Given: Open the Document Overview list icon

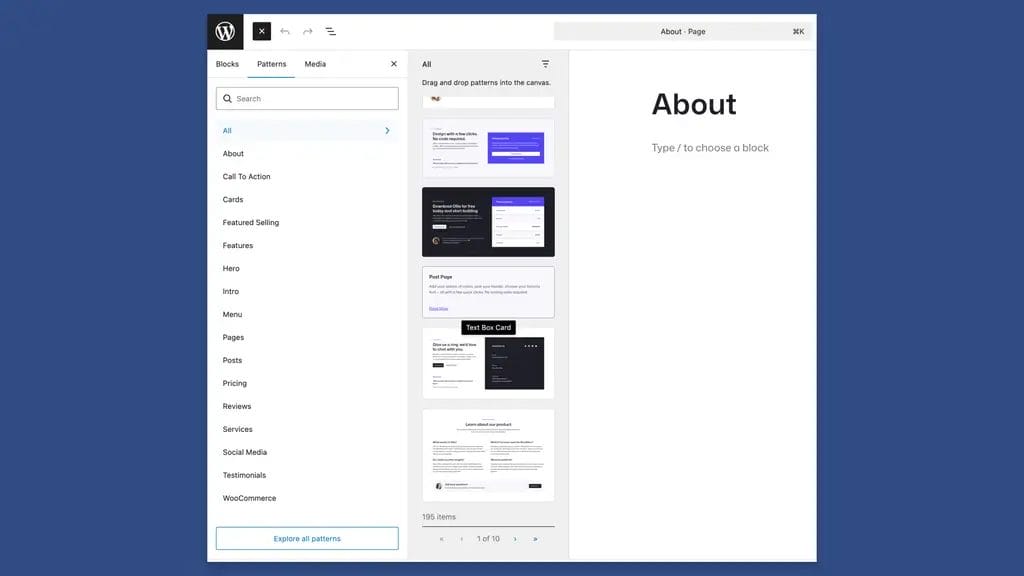Looking at the screenshot, I should point(330,31).
